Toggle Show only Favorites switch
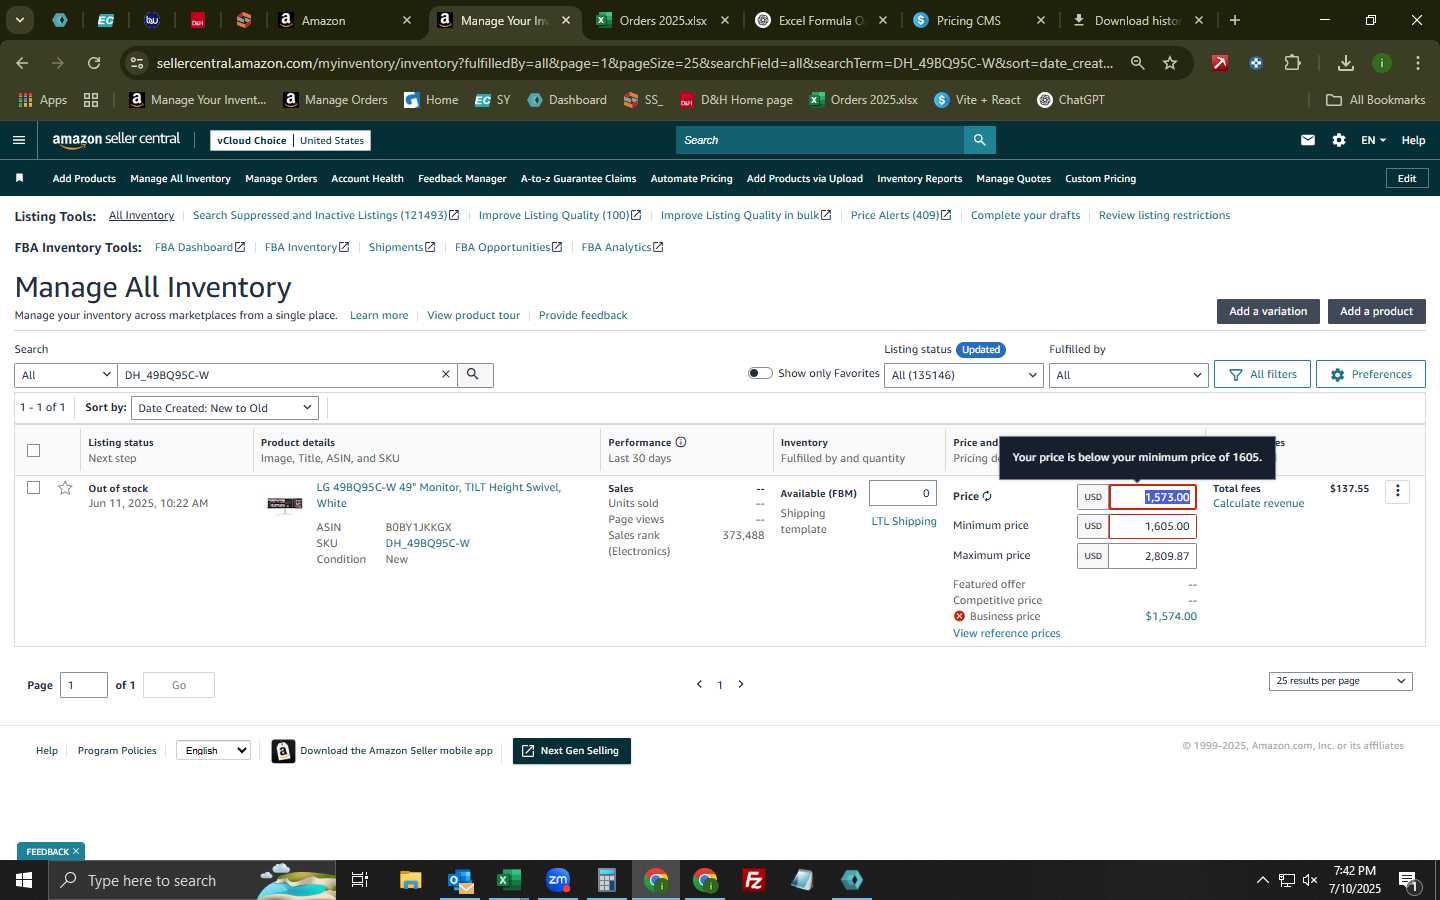 tap(760, 373)
